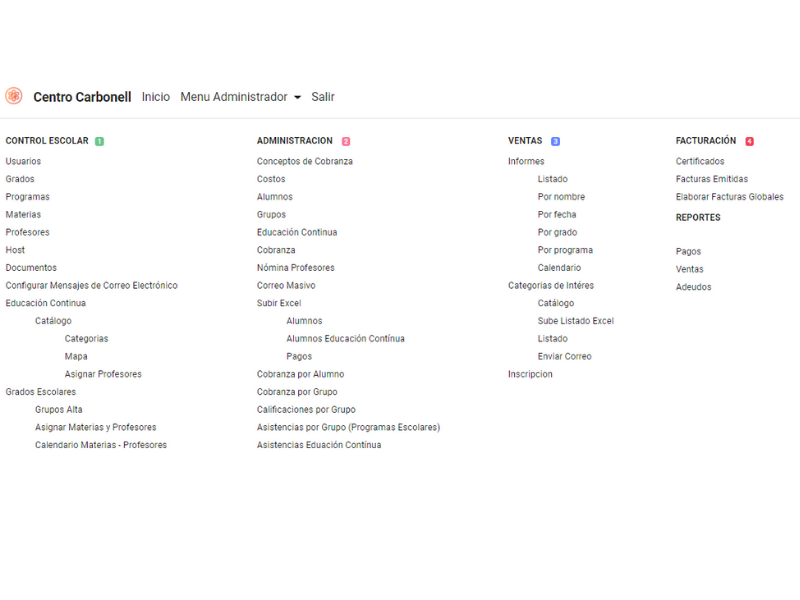This screenshot has width=800, height=600.
Task: Select Informes Por fecha
Action: point(557,214)
